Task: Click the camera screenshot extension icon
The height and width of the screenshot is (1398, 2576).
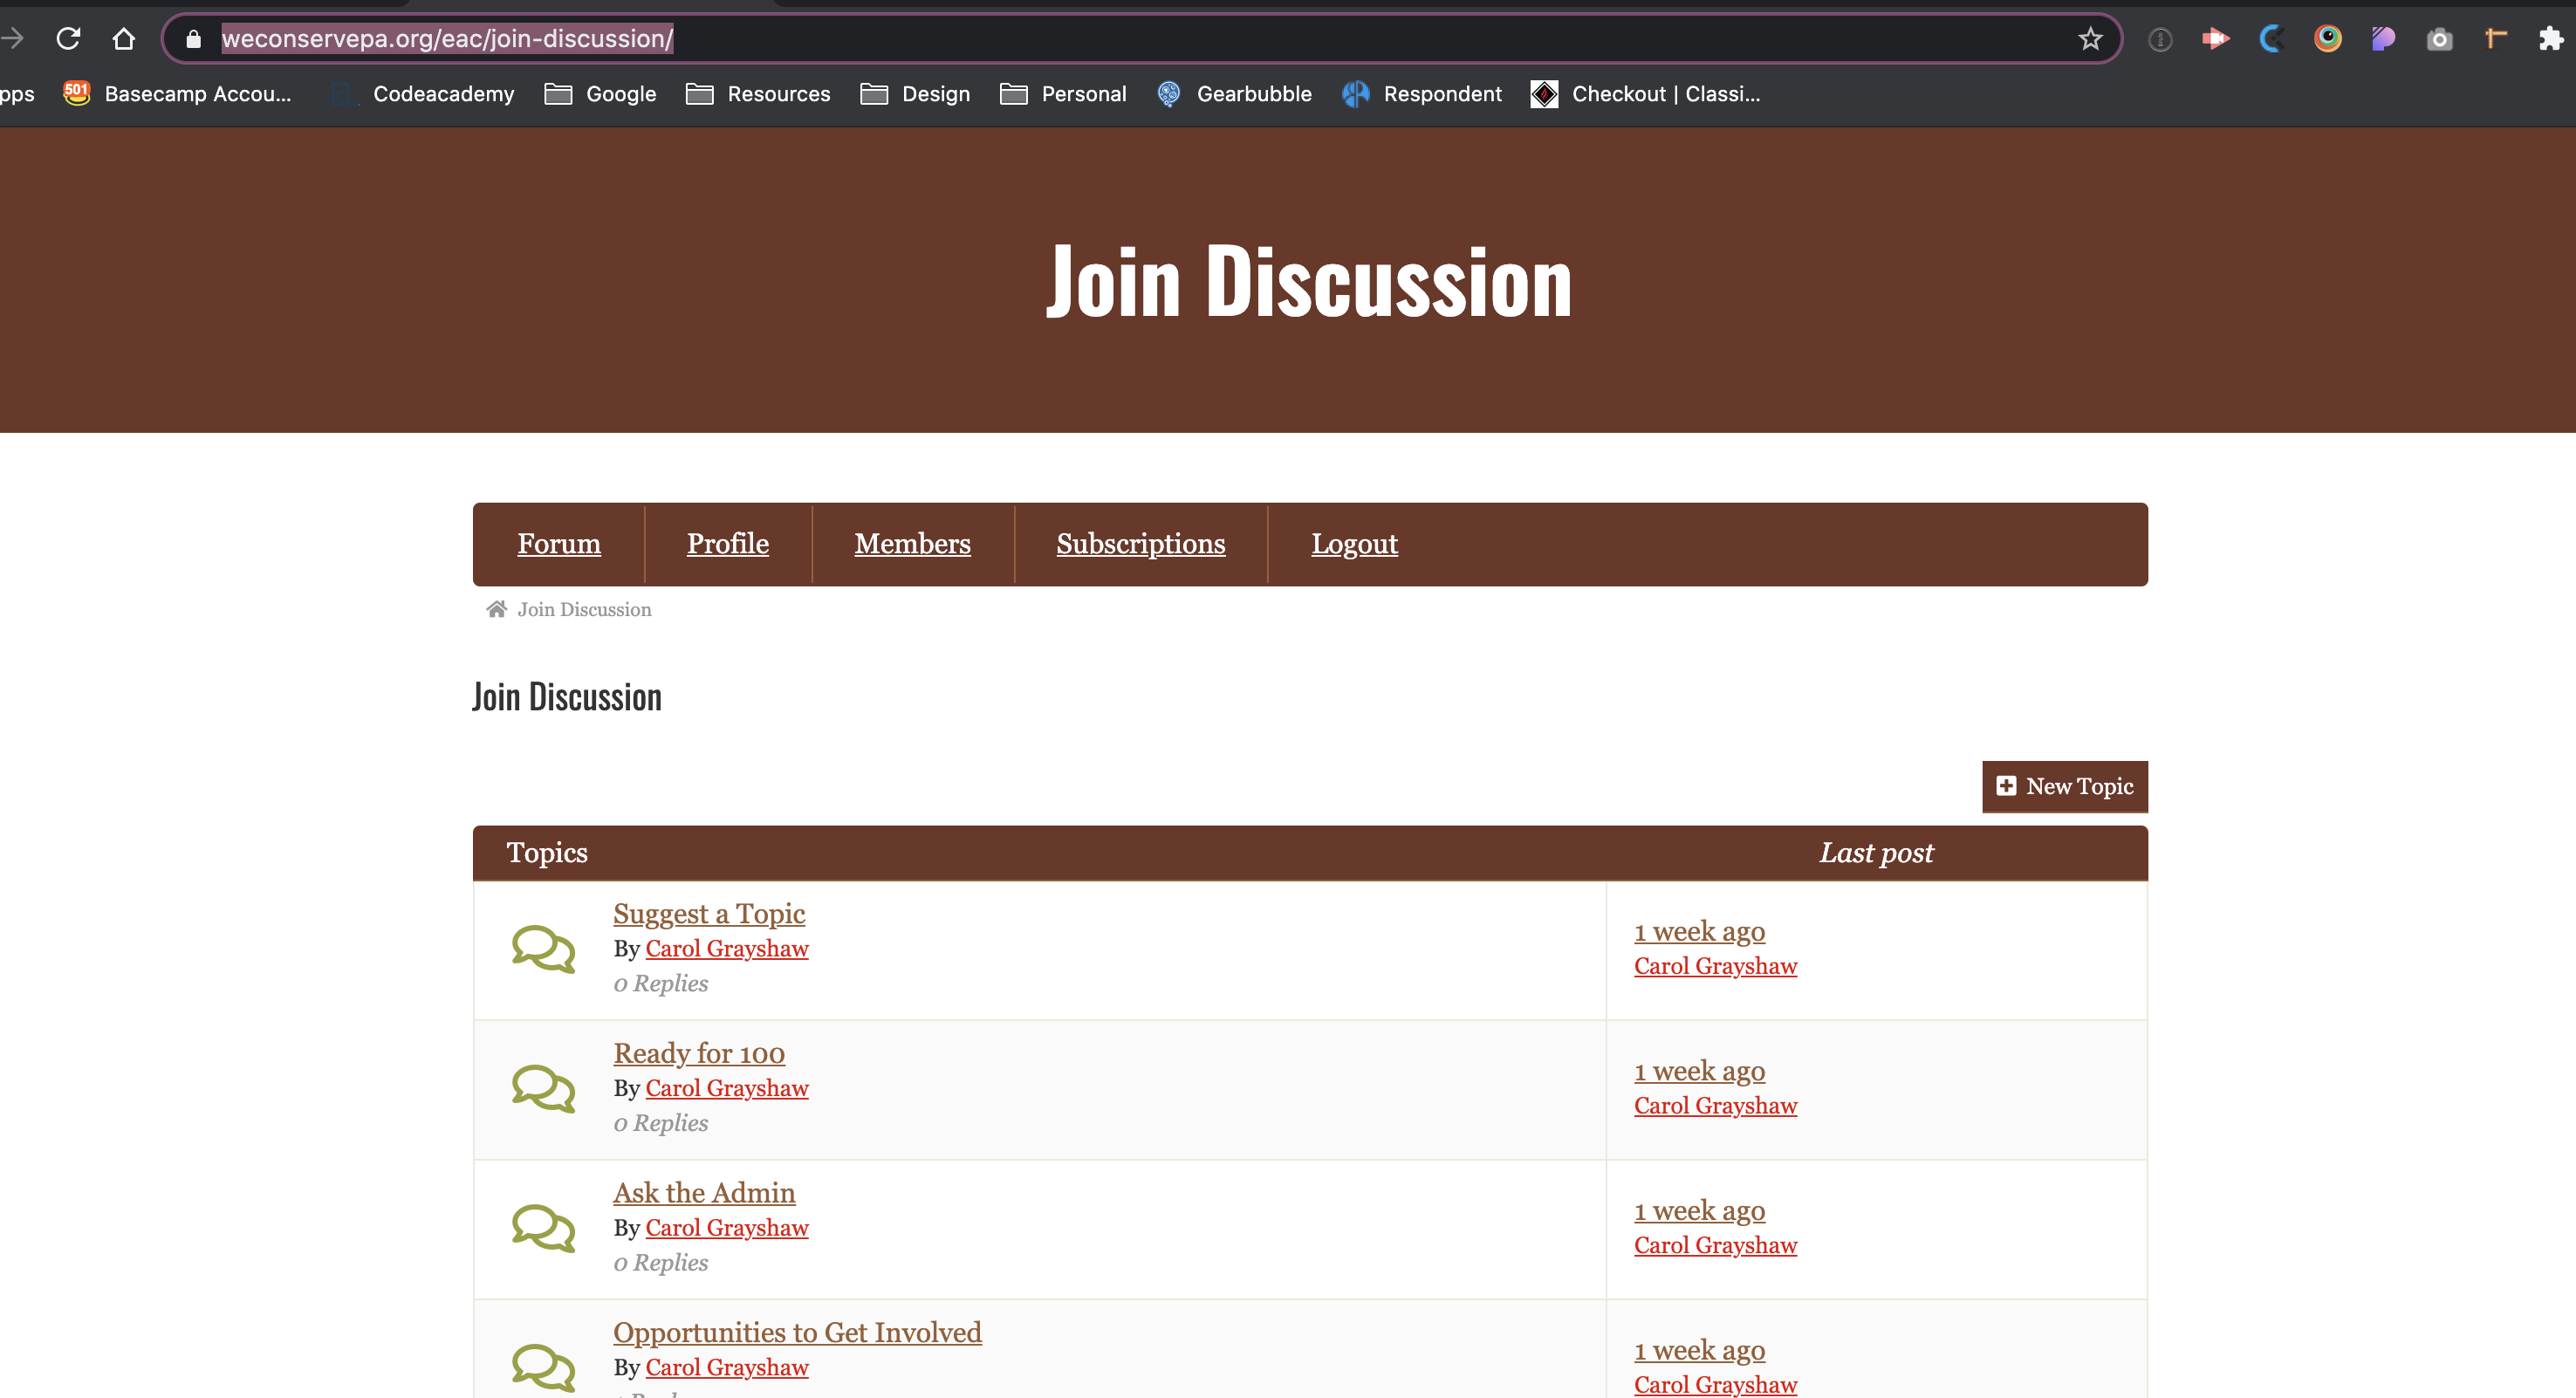Action: [x=2440, y=39]
